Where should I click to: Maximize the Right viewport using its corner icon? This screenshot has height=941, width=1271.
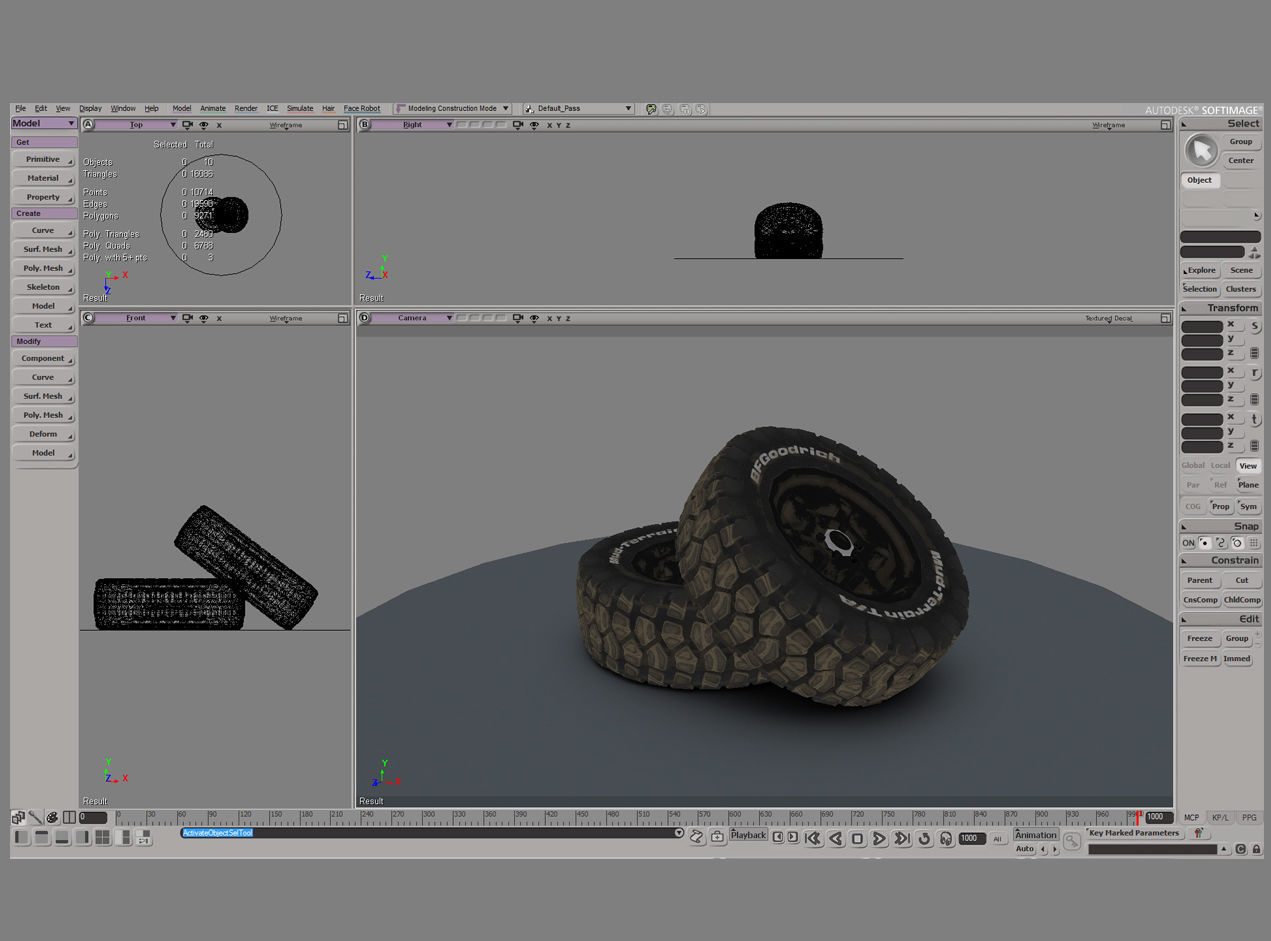[1166, 125]
